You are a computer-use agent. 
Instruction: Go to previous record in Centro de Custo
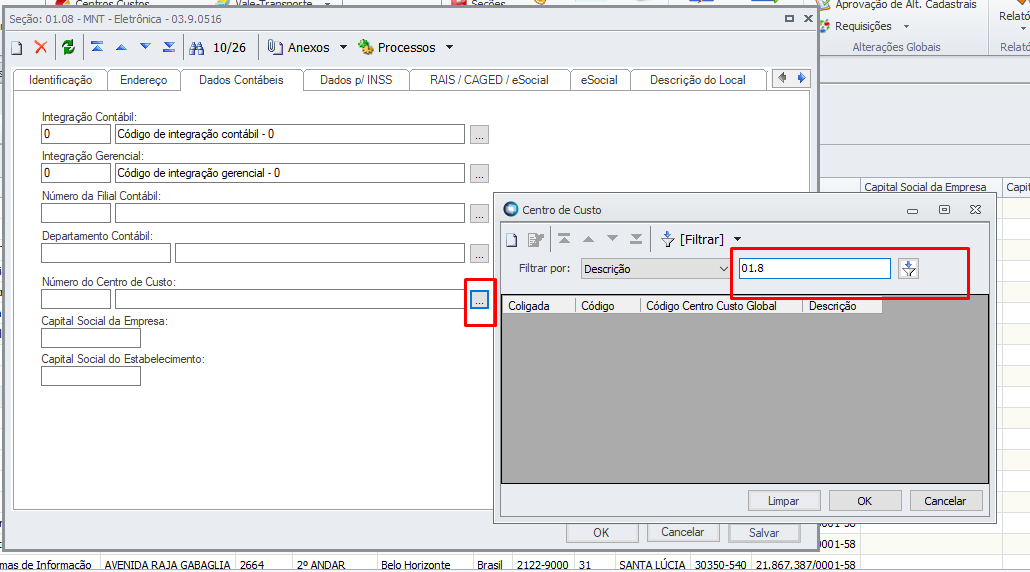click(x=588, y=239)
